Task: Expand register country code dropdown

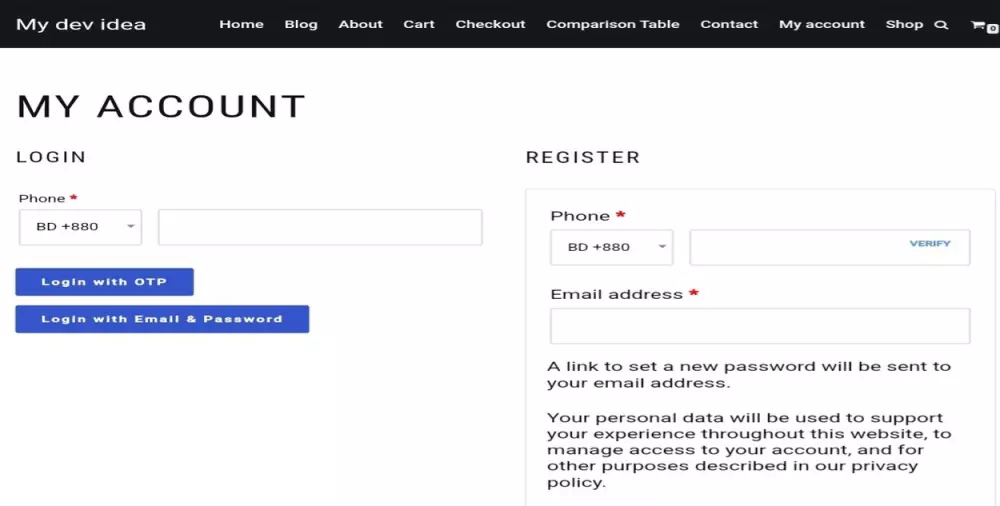Action: pyautogui.click(x=611, y=247)
